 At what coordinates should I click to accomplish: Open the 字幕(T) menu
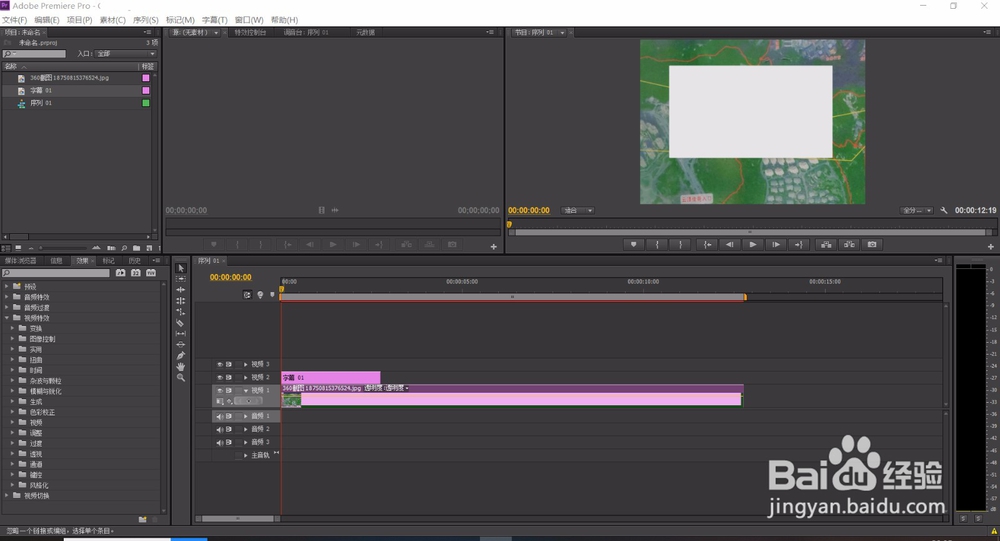214,20
